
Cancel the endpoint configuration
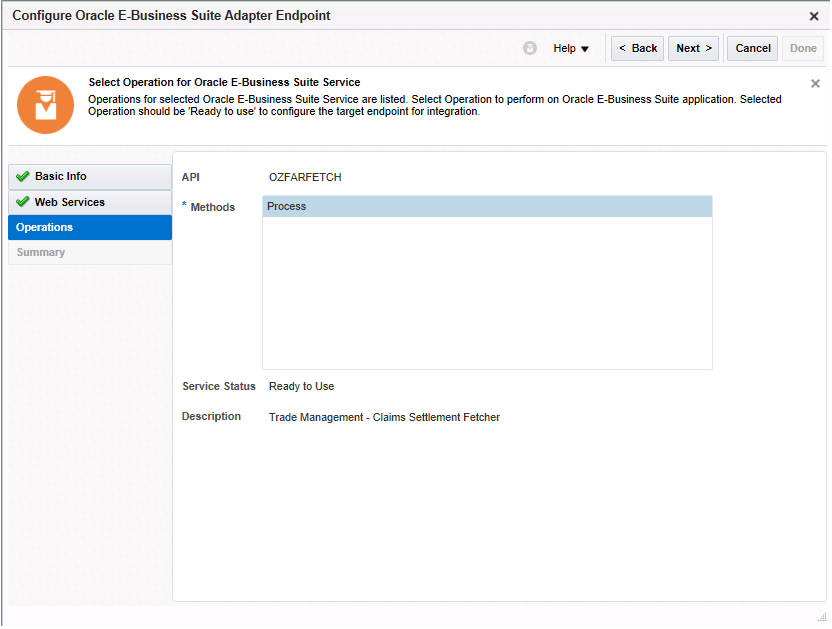coord(752,48)
